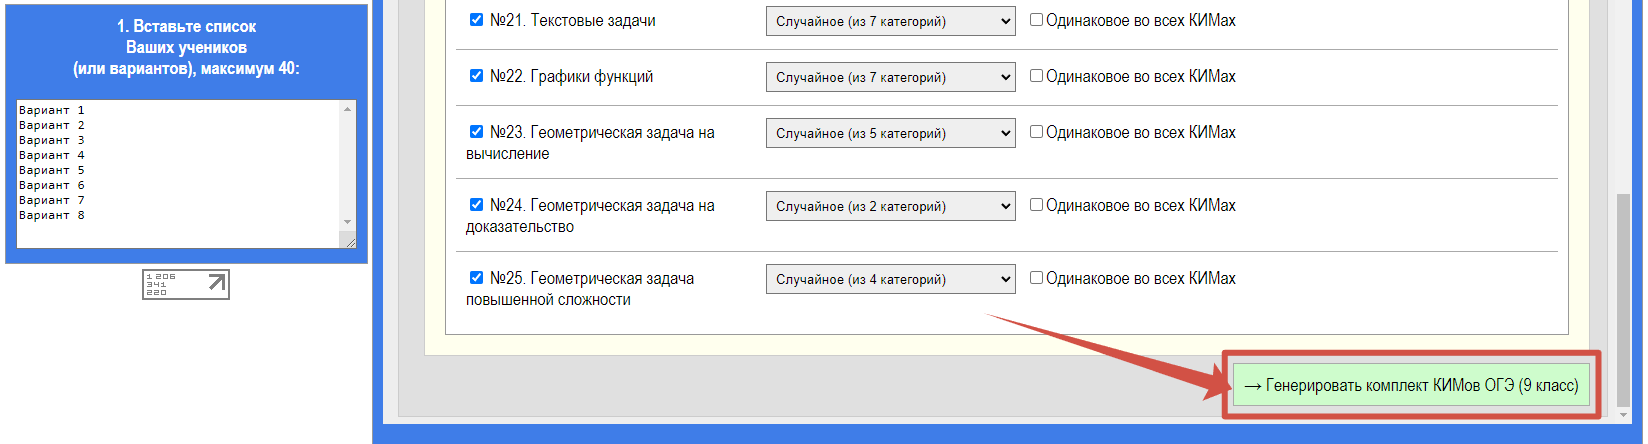Expand the category dropdown for №22 Графики функций
1648x444 pixels.
point(890,77)
